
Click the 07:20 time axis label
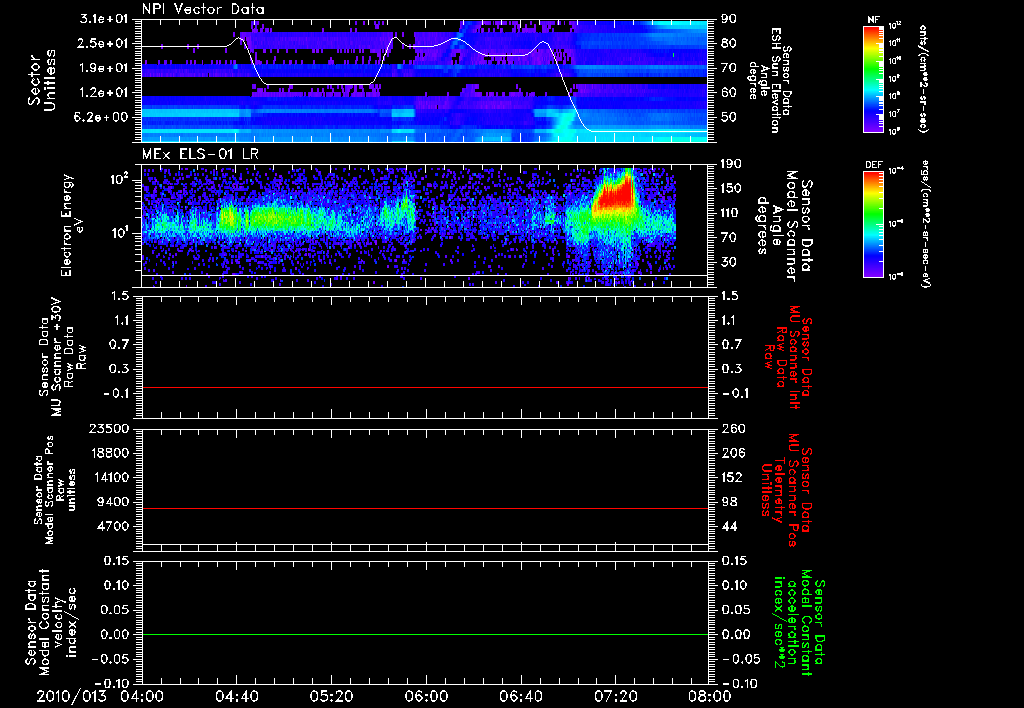615,696
